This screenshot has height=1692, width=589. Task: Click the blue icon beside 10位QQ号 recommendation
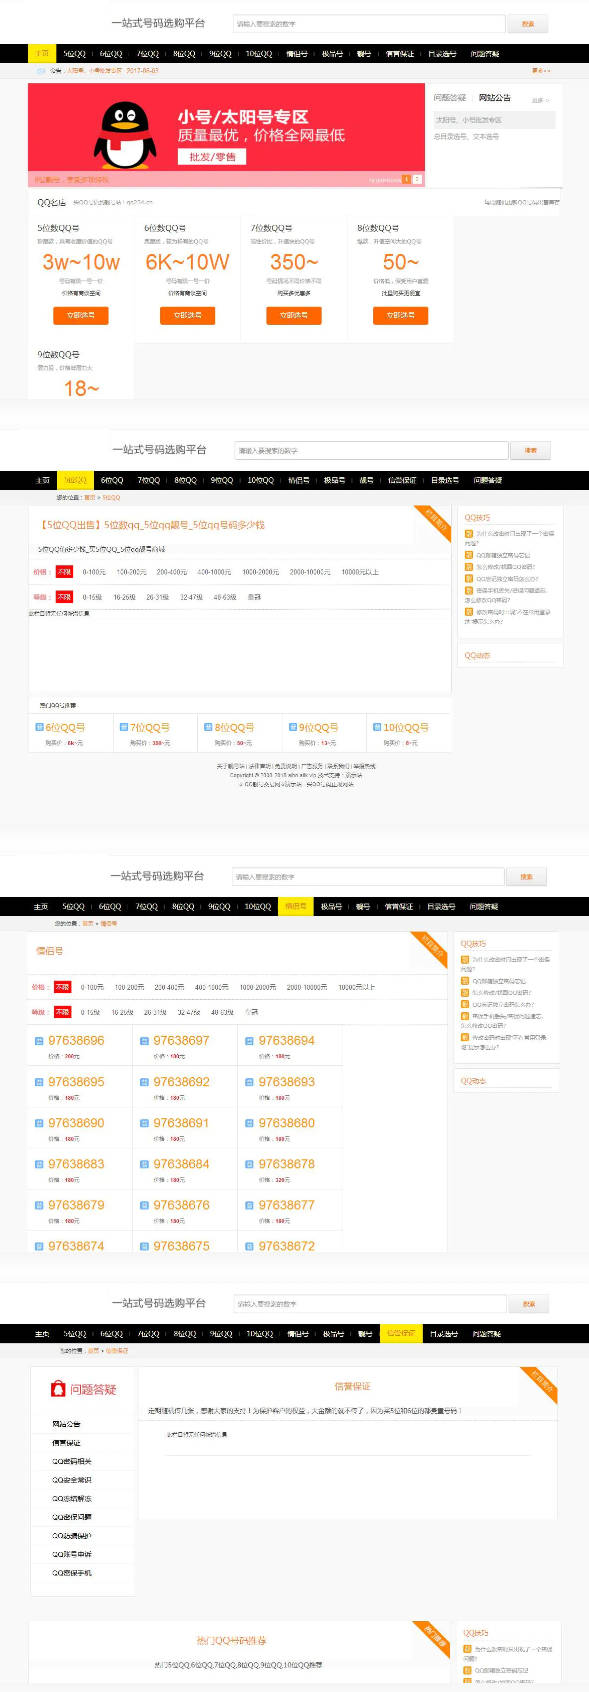[376, 728]
